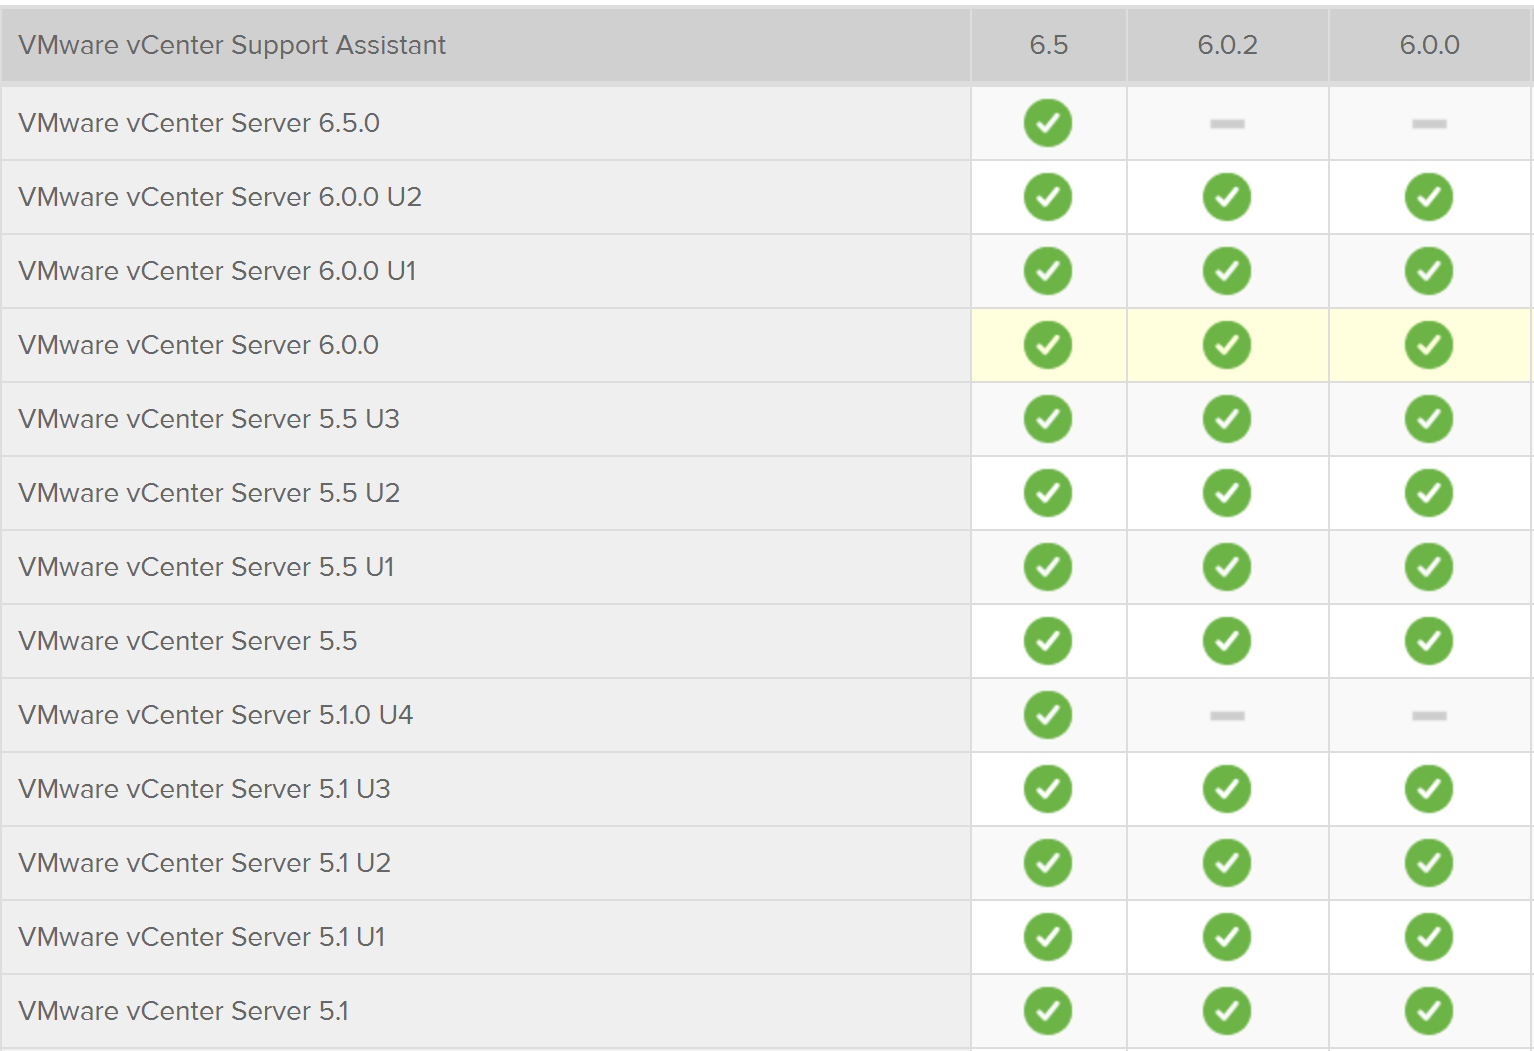Click the 6.5 checkmark for vCenter Server 5.1 U2
This screenshot has height=1051, width=1534.
1048,863
